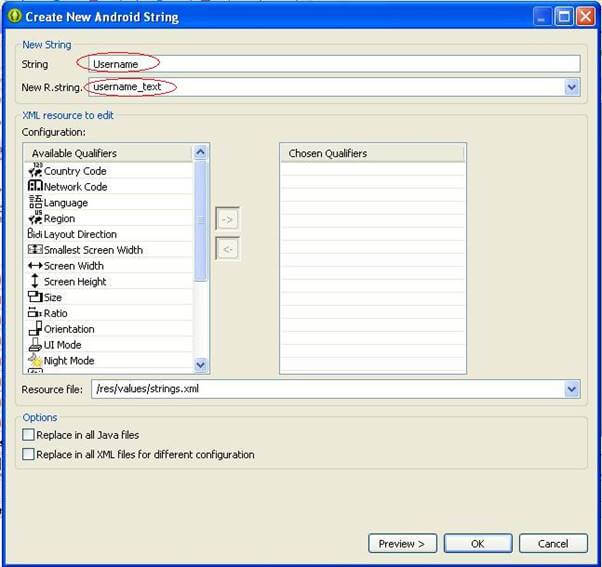Select UI Mode qualifier row
This screenshot has height=567, width=602.
click(x=108, y=344)
